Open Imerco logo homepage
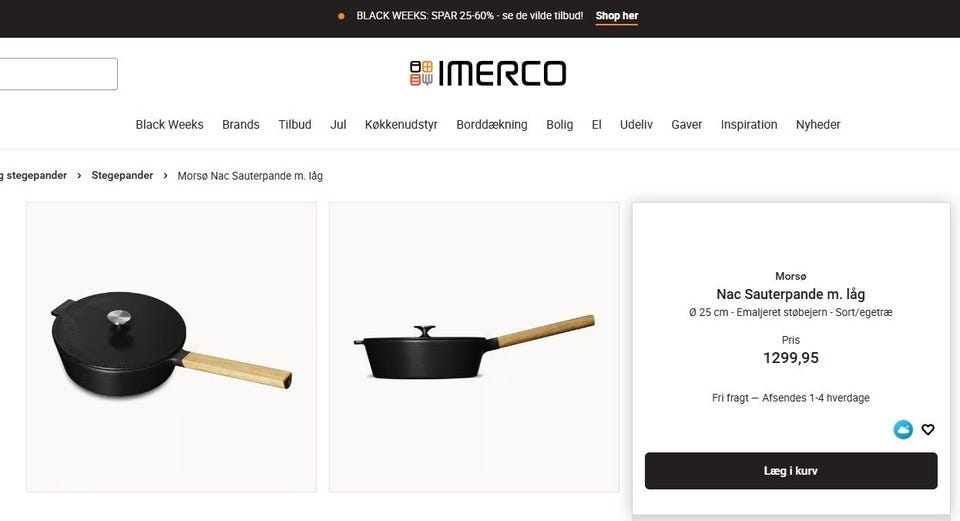The width and height of the screenshot is (960, 521). (x=488, y=73)
